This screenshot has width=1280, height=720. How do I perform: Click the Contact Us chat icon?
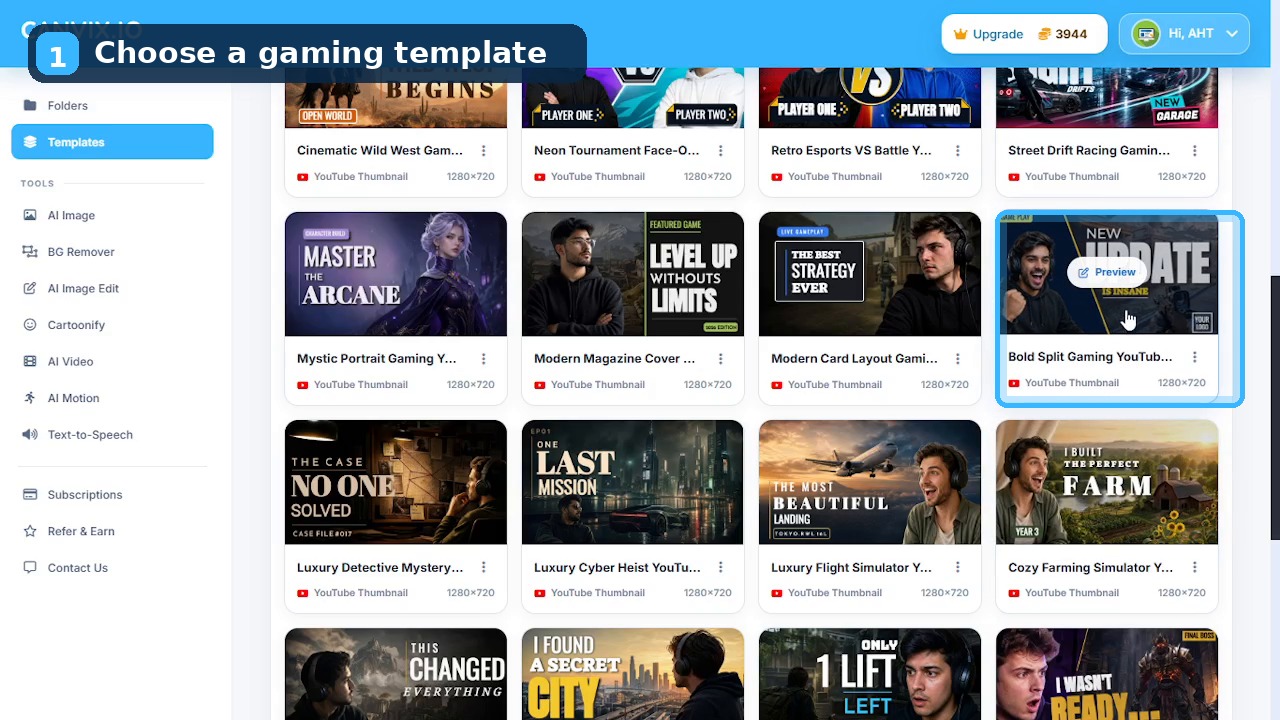[30, 568]
